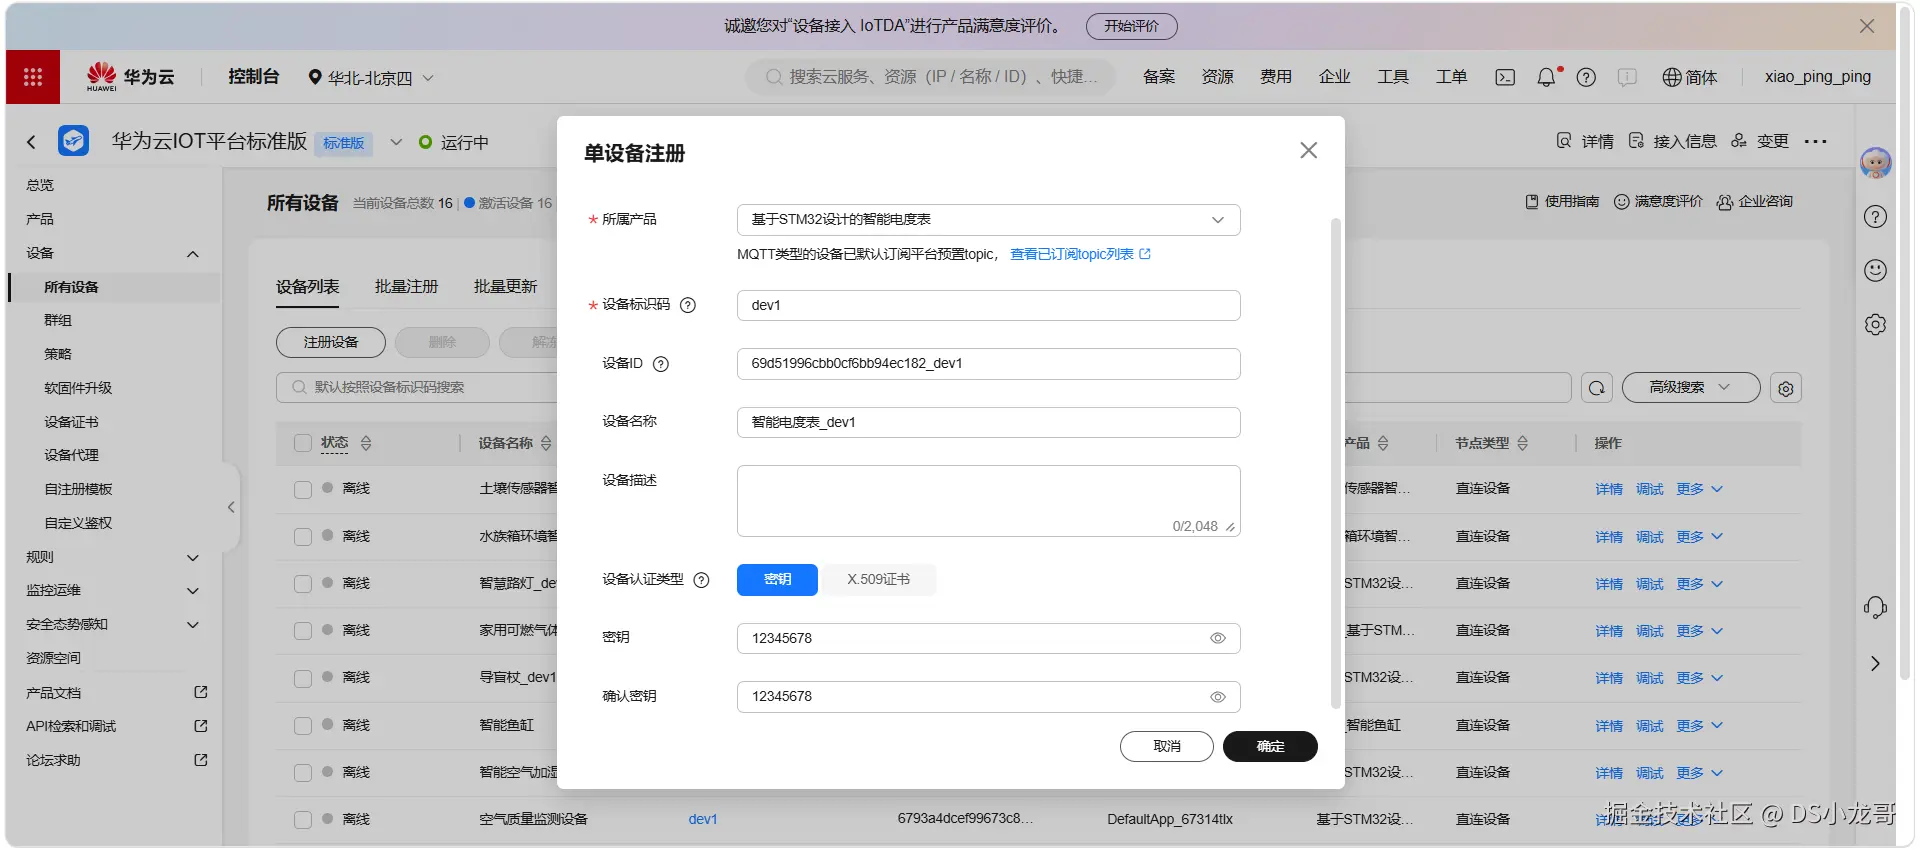Go back with the left arrow icon
The image size is (1920, 851).
coord(31,142)
